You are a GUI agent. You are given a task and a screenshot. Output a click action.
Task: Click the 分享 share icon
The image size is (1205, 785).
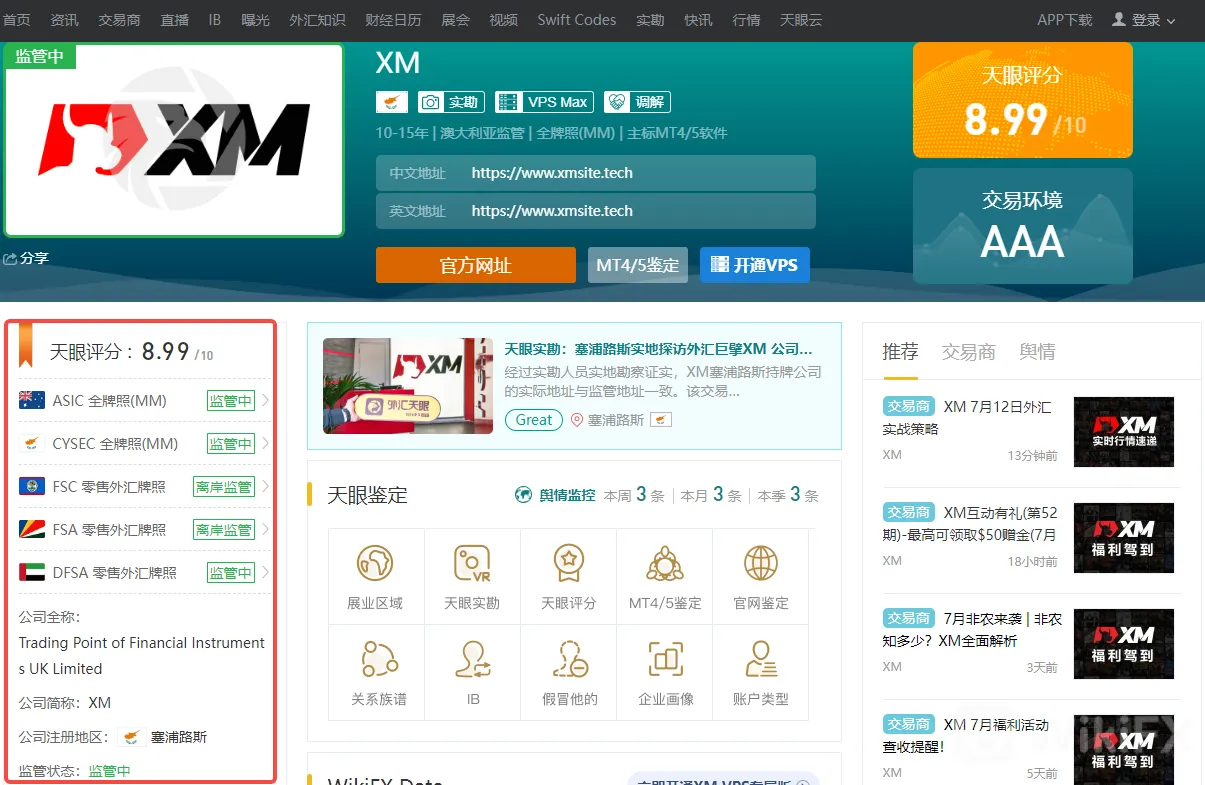click(x=10, y=258)
